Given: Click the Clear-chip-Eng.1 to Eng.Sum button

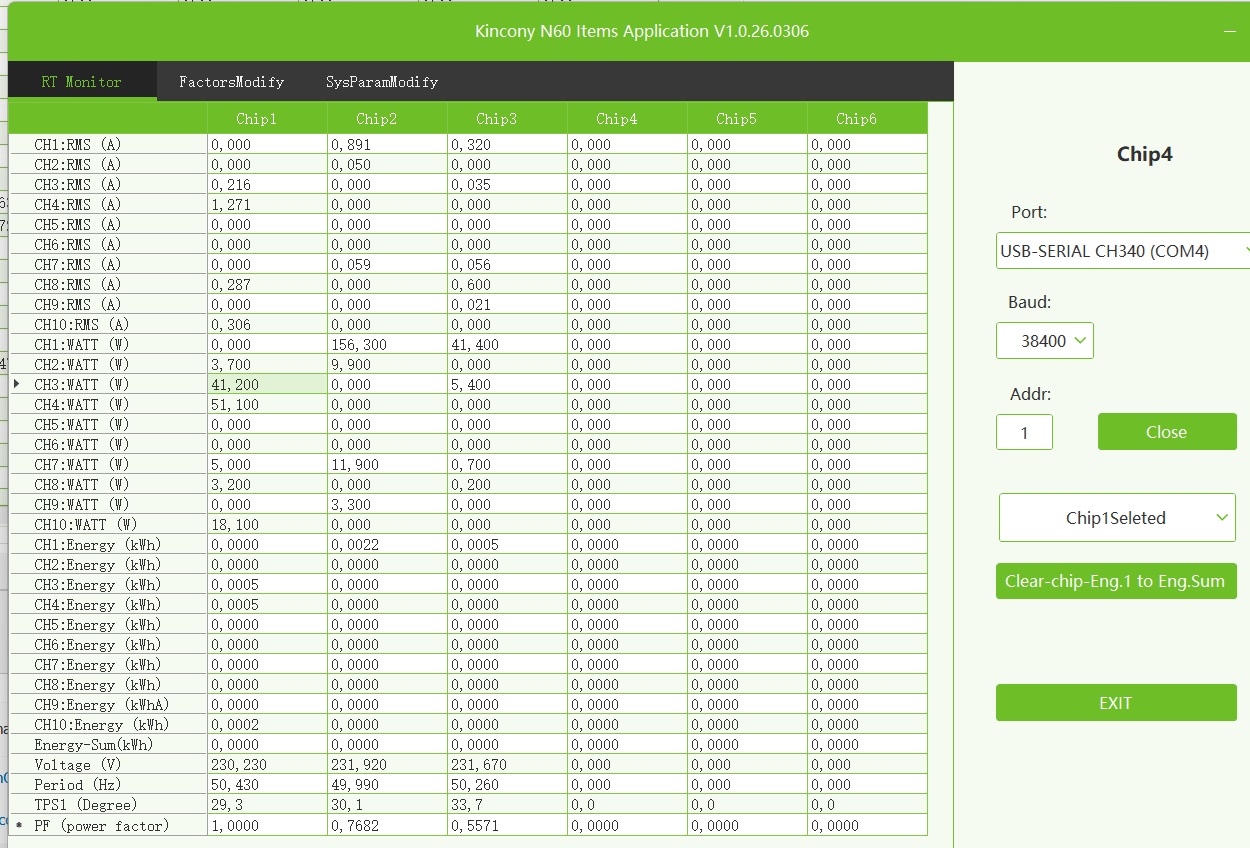Looking at the screenshot, I should [x=1115, y=581].
